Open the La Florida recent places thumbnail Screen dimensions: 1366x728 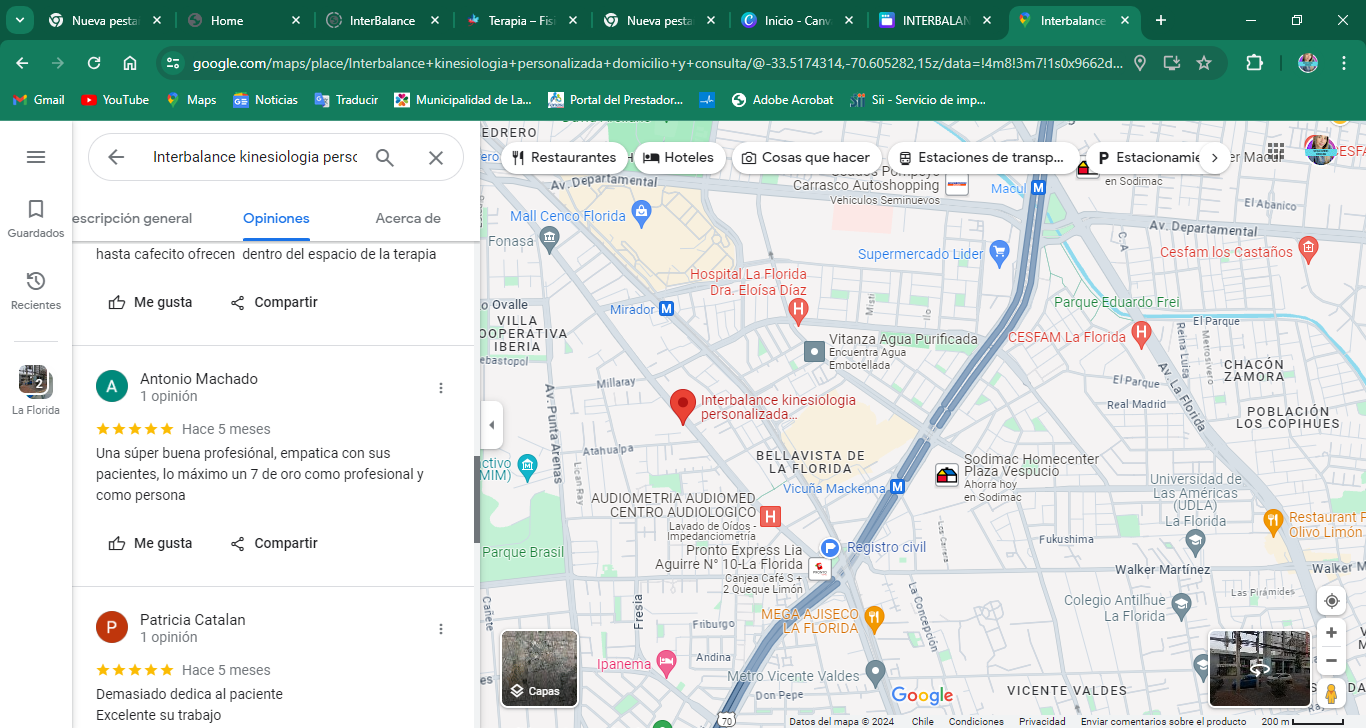click(36, 391)
